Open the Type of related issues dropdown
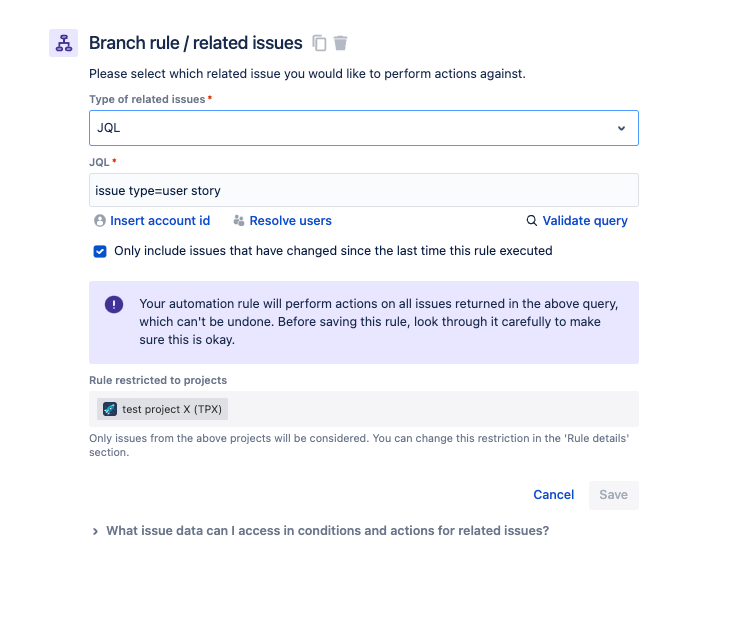 click(364, 128)
